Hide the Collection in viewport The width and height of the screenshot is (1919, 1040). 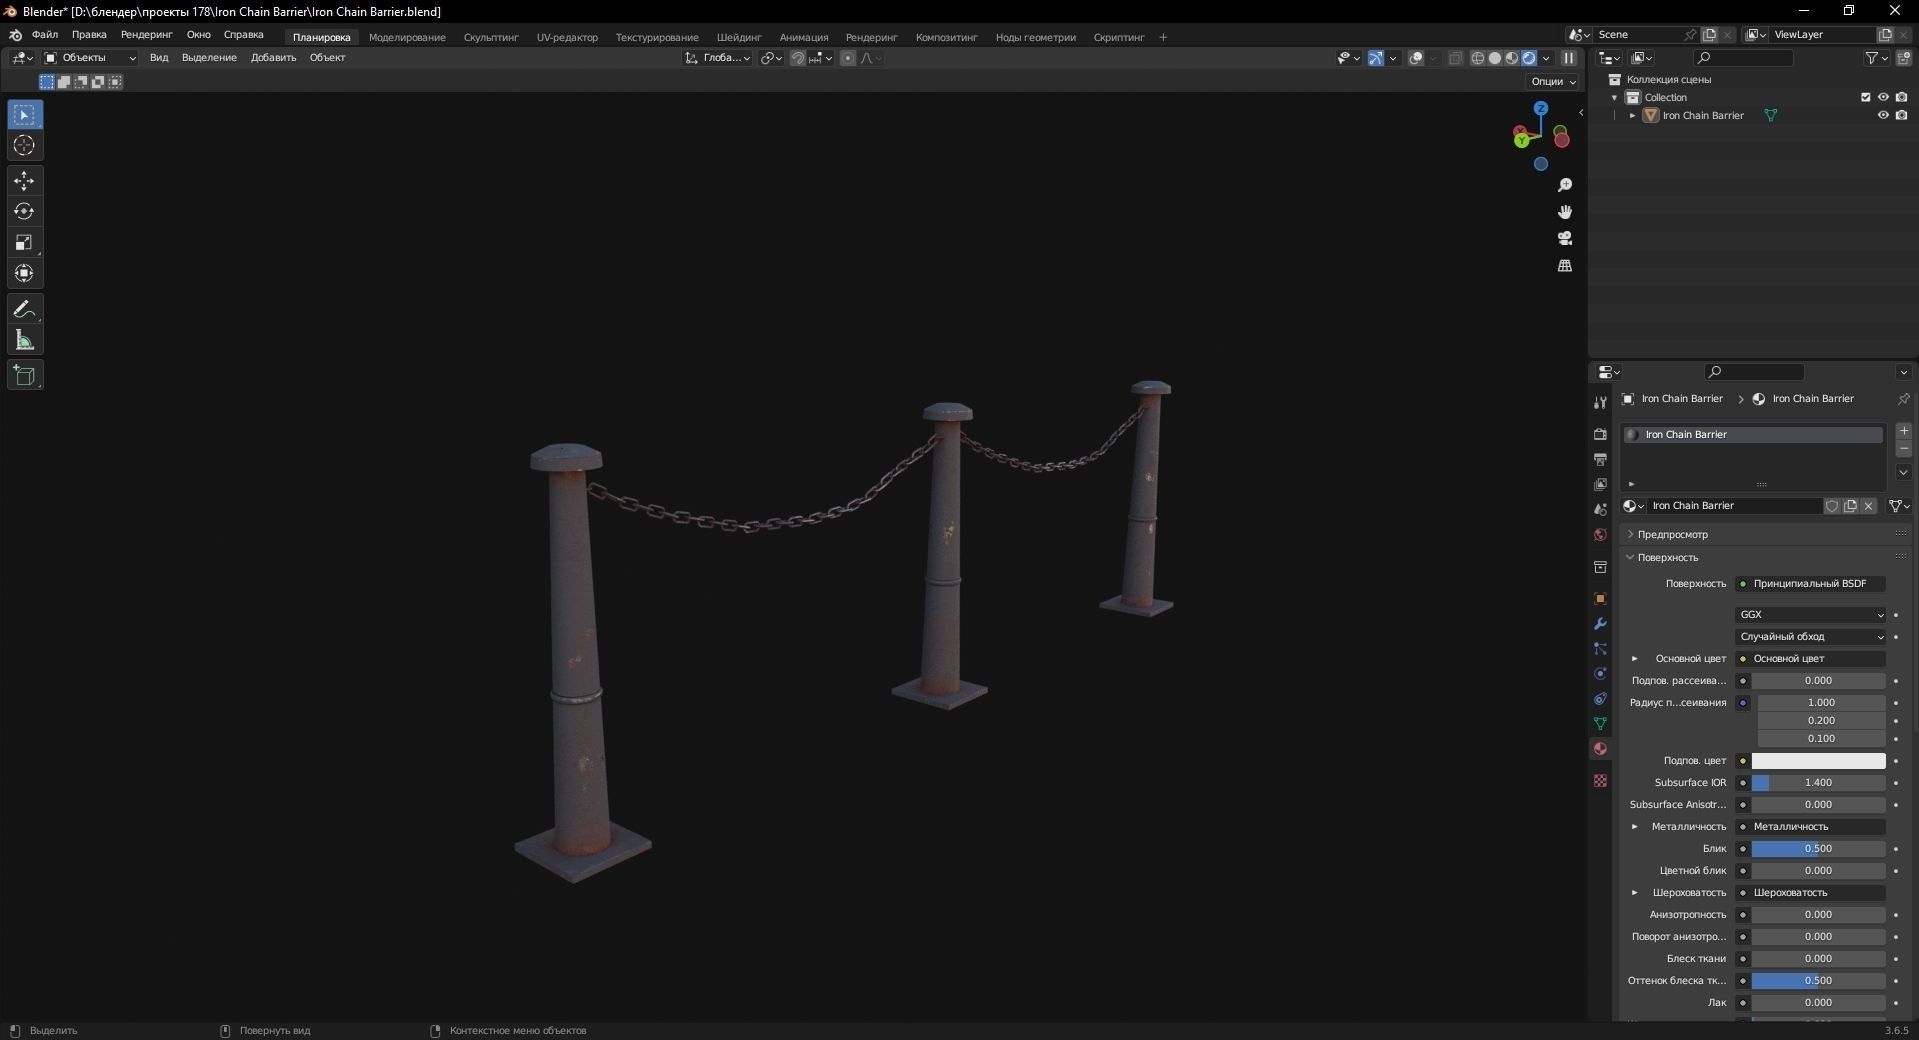[x=1883, y=97]
